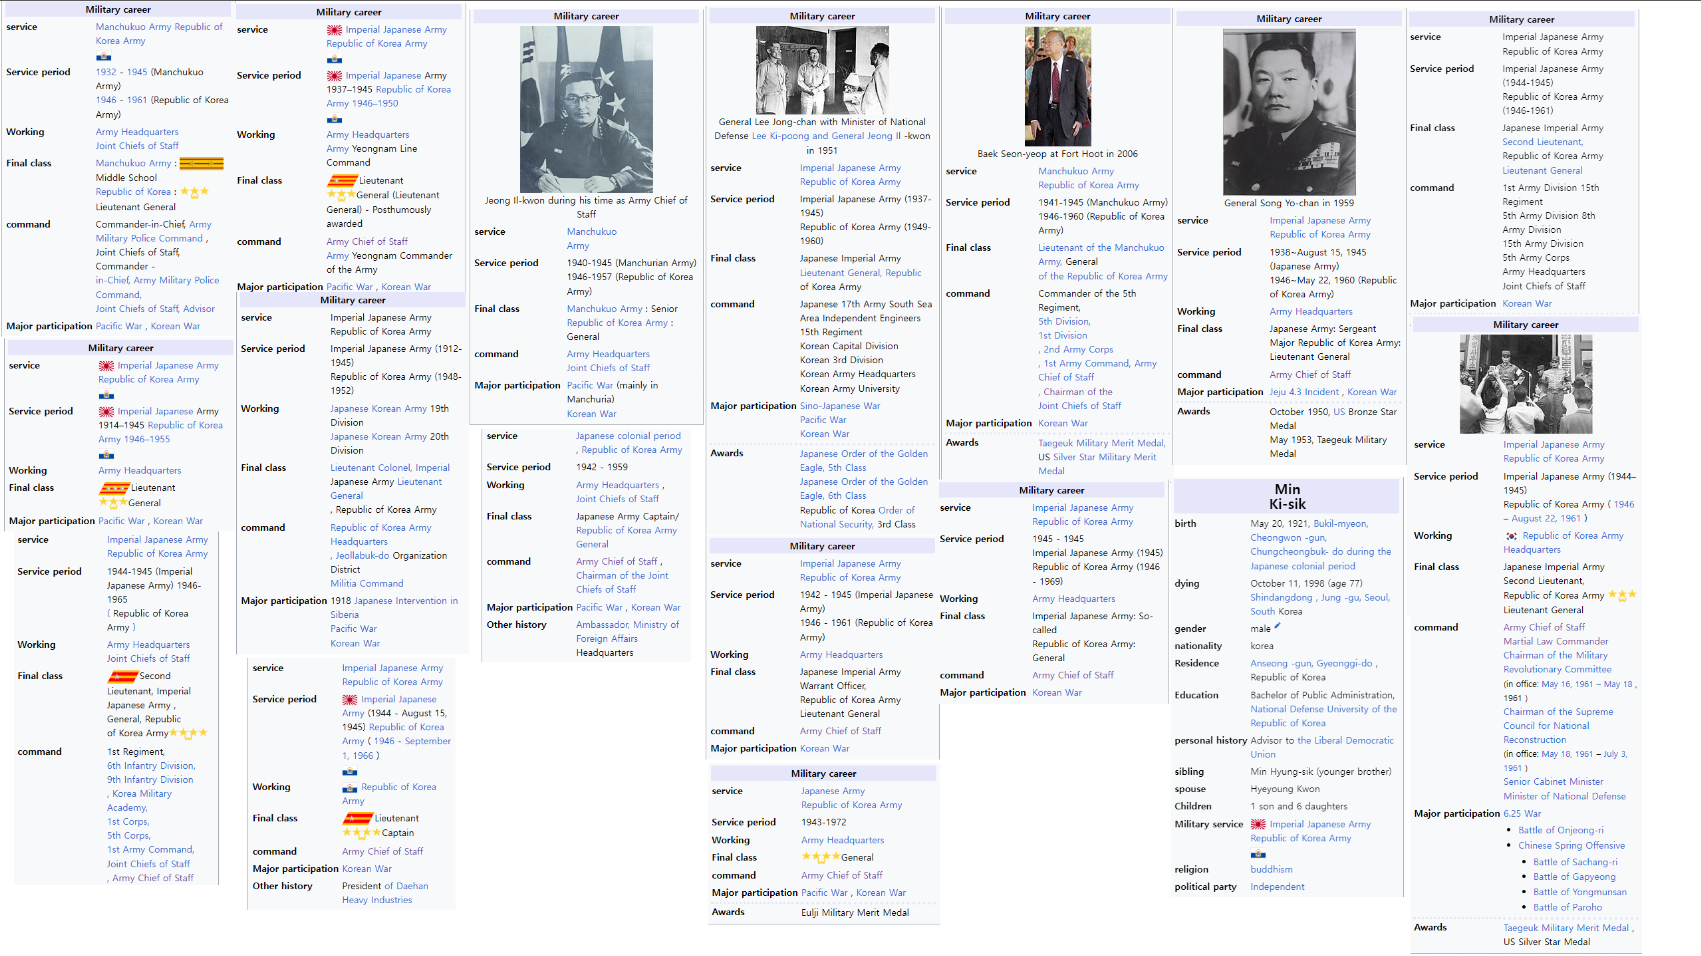Click the small flag icon under "Army 1946–1950"
This screenshot has width=1701, height=956.
coord(334,119)
